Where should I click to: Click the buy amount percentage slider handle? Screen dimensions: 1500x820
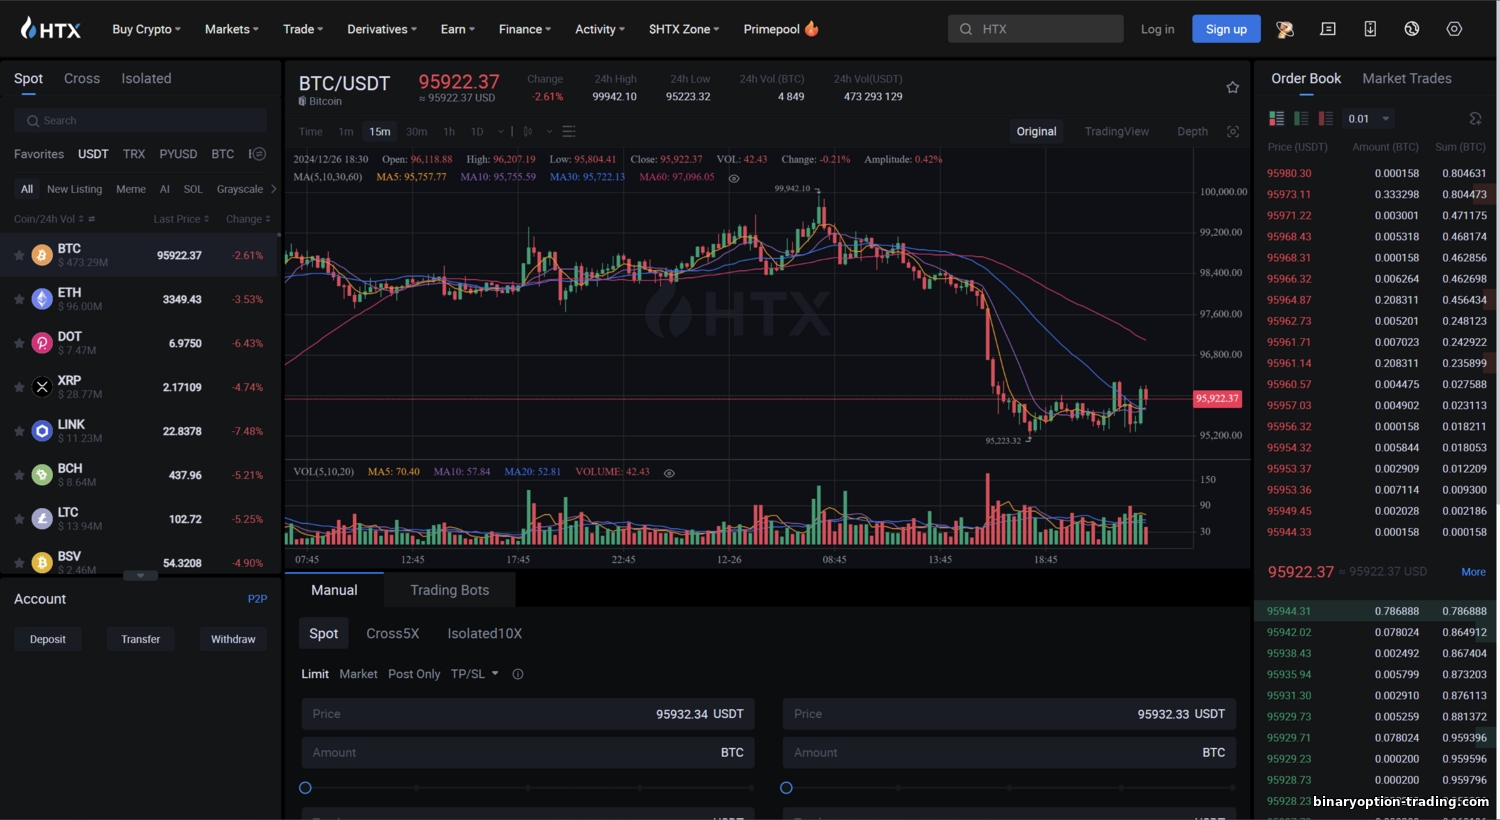305,788
